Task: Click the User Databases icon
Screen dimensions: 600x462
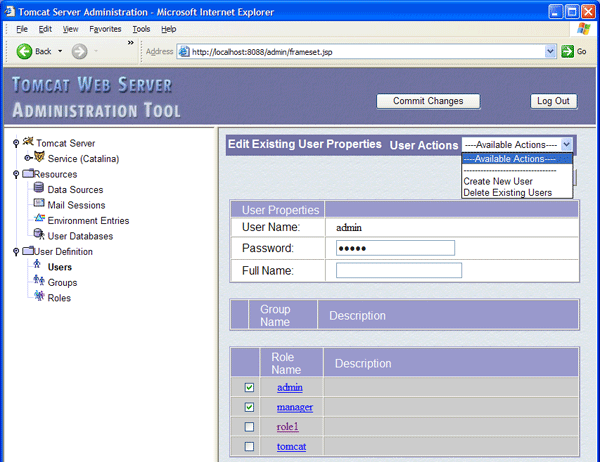Action: point(39,236)
